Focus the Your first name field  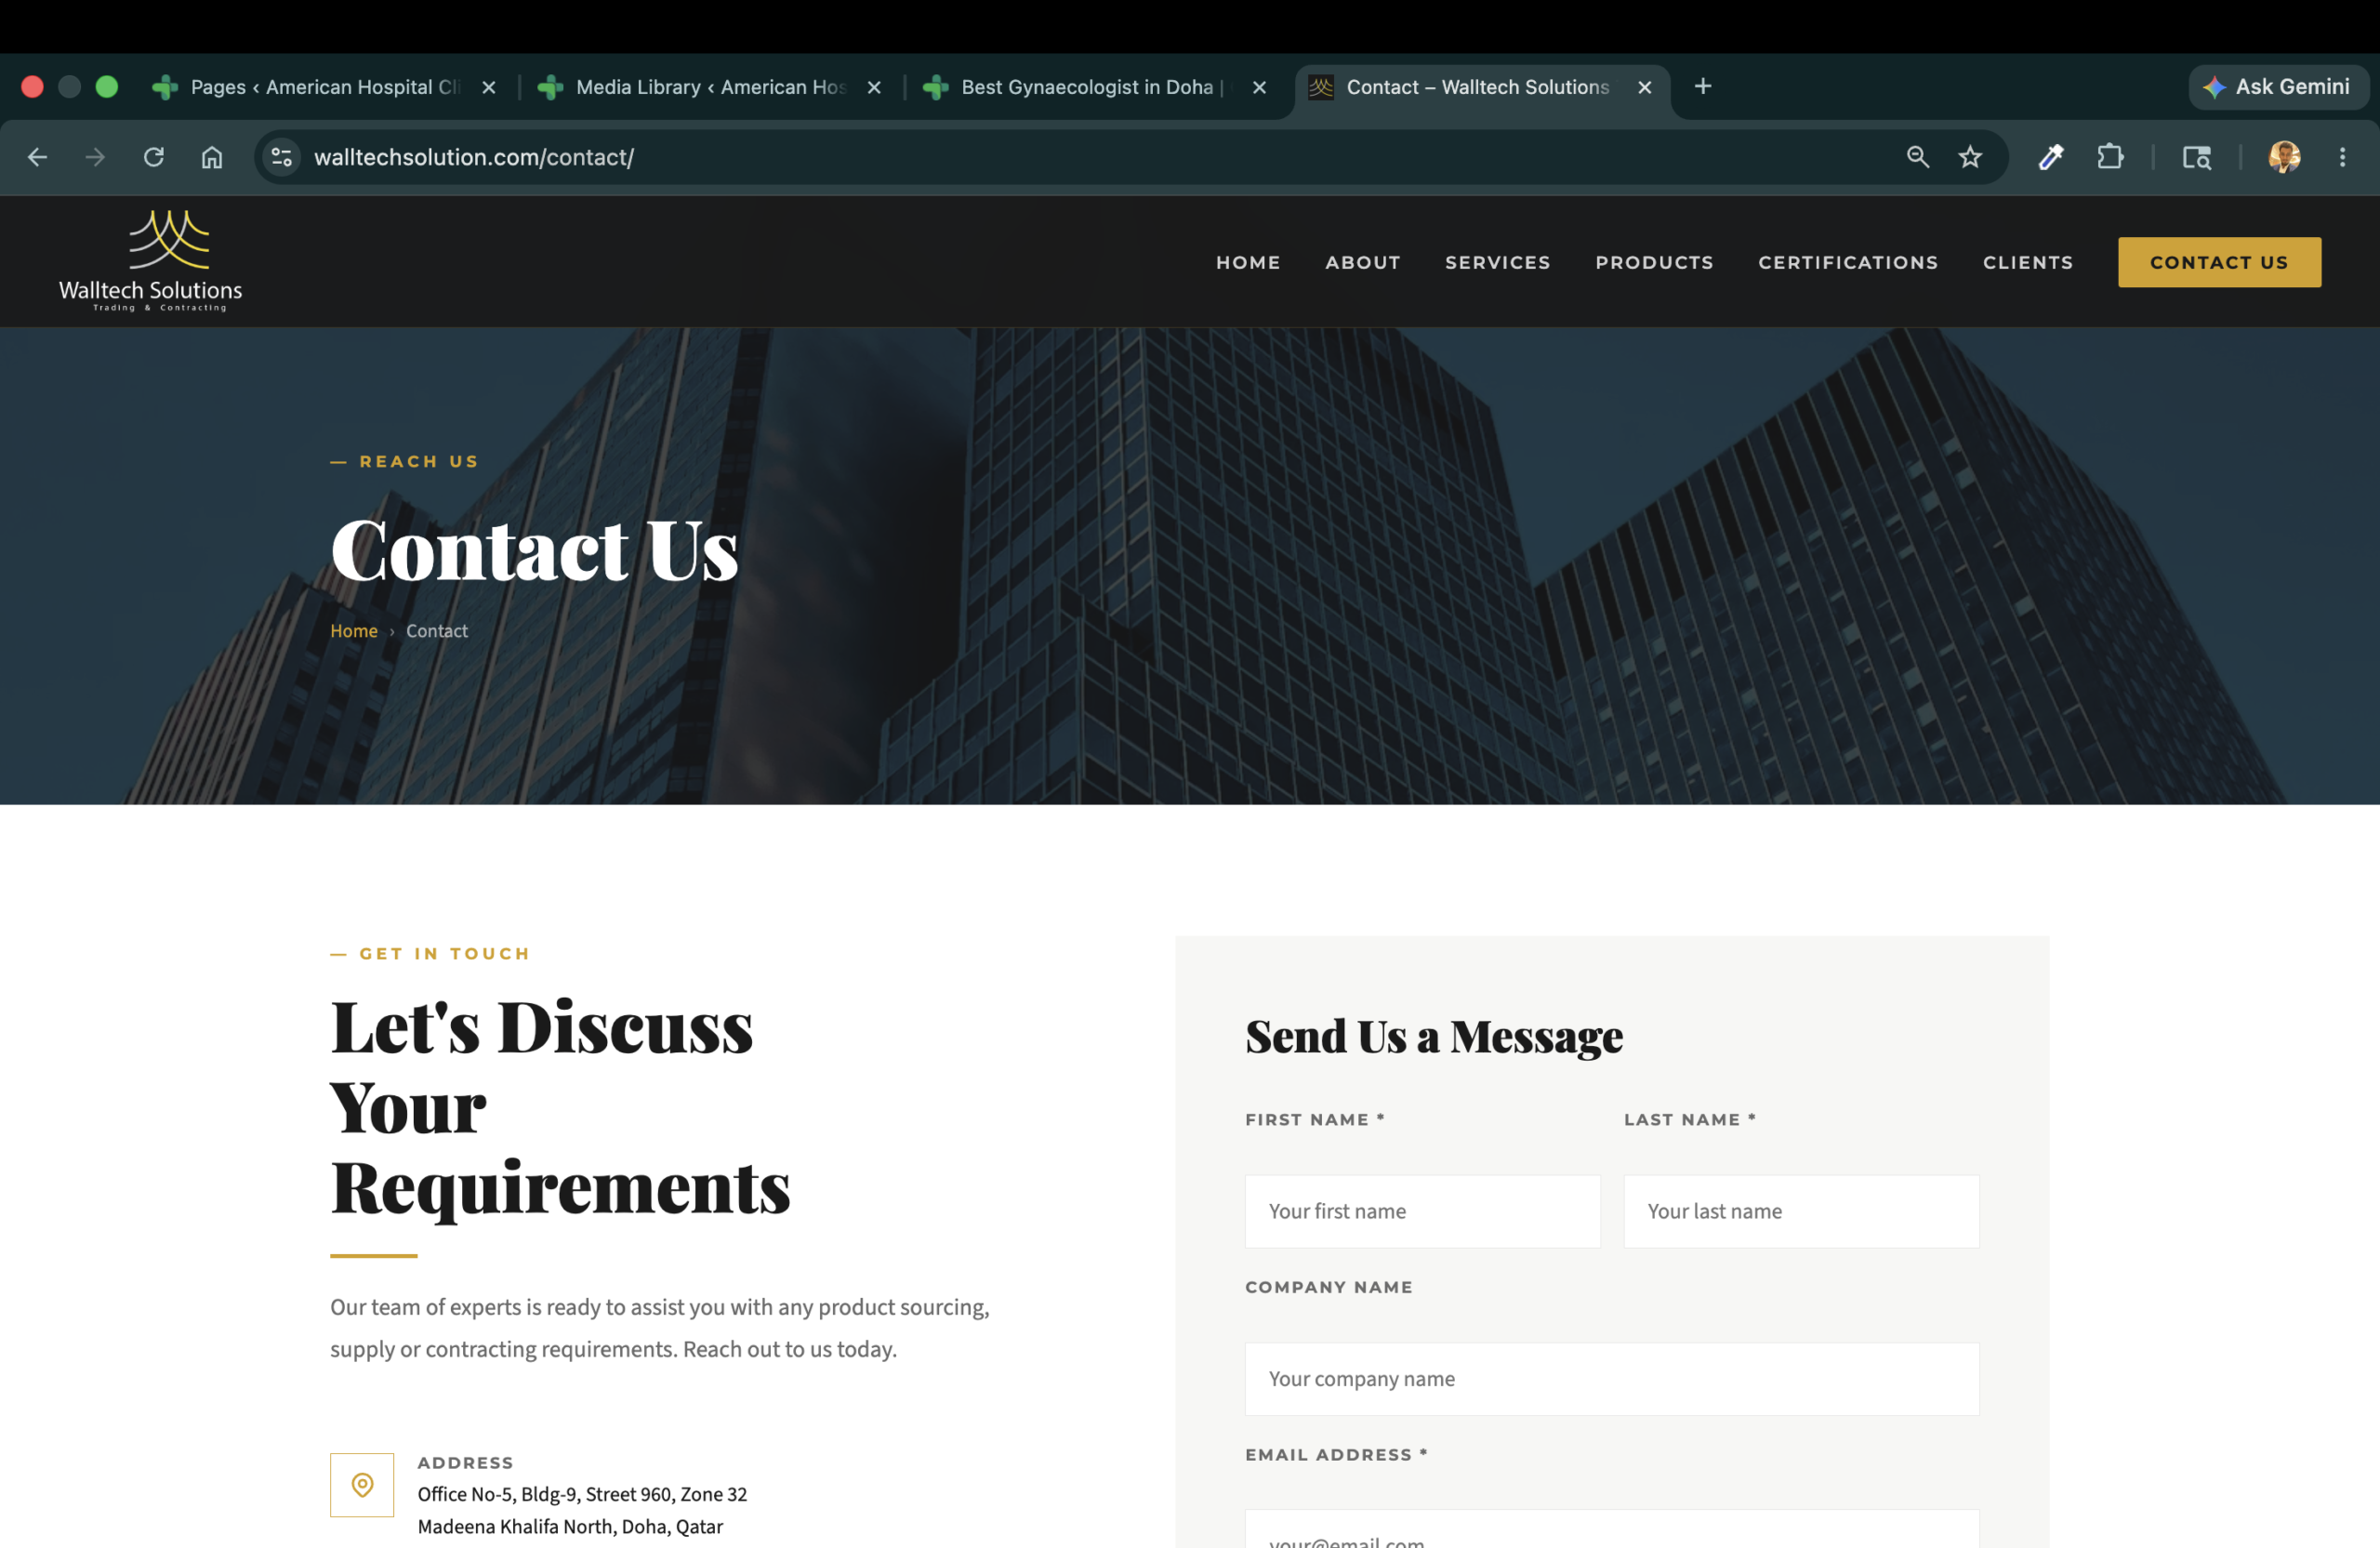click(x=1422, y=1211)
